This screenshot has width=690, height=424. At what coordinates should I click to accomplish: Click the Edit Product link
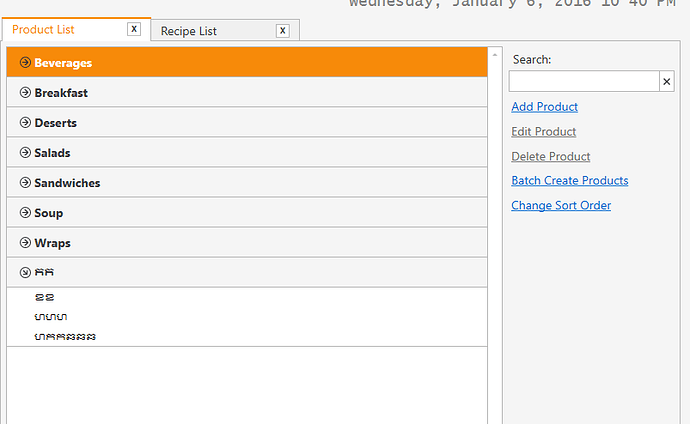pos(543,132)
